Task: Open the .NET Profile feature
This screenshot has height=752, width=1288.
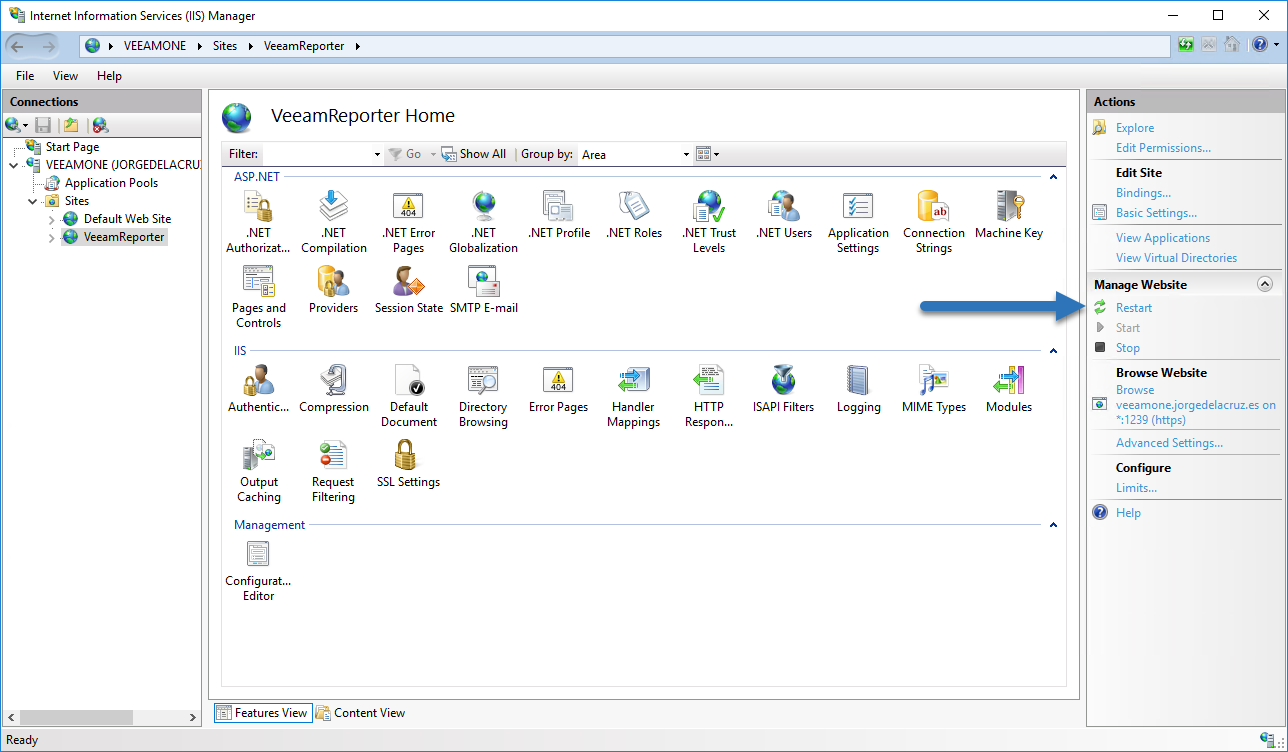Action: [x=558, y=215]
